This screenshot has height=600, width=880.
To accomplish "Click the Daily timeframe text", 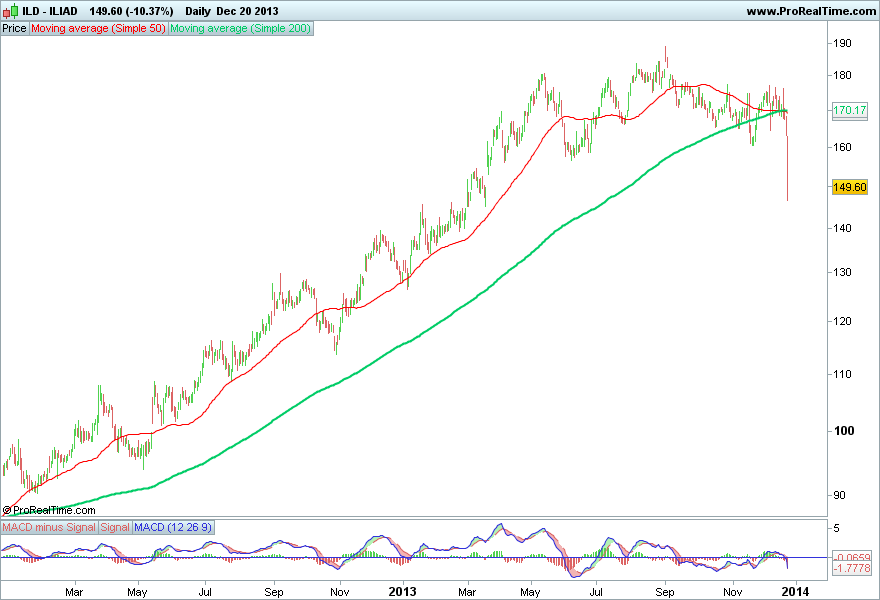I will pos(198,11).
